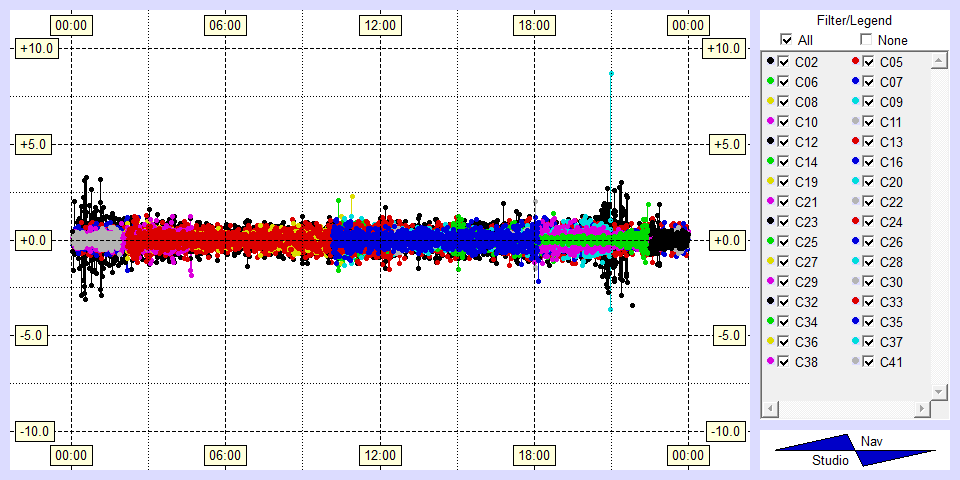Screen dimensions: 960x480
Task: Click the black dot beside C02
Action: click(x=770, y=62)
